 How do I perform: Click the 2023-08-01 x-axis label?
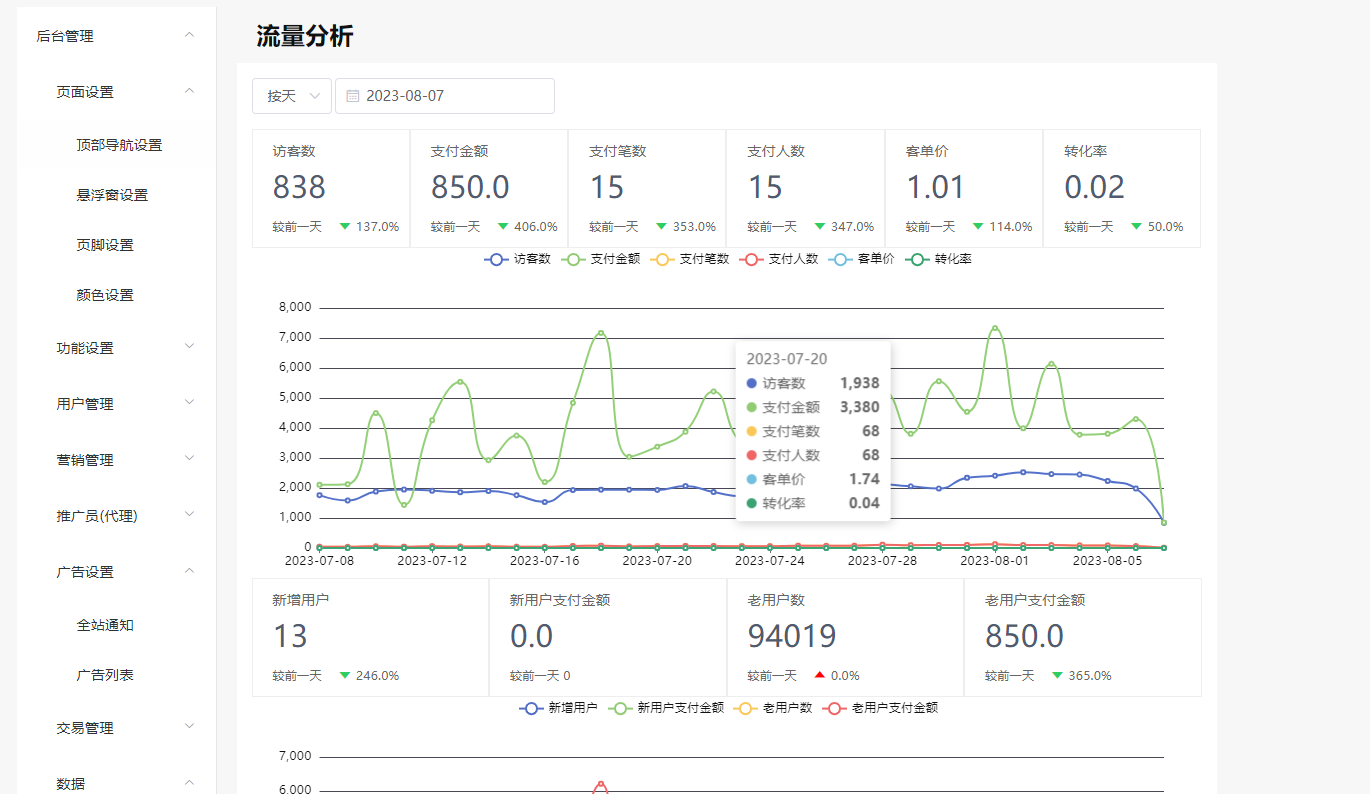pos(995,560)
